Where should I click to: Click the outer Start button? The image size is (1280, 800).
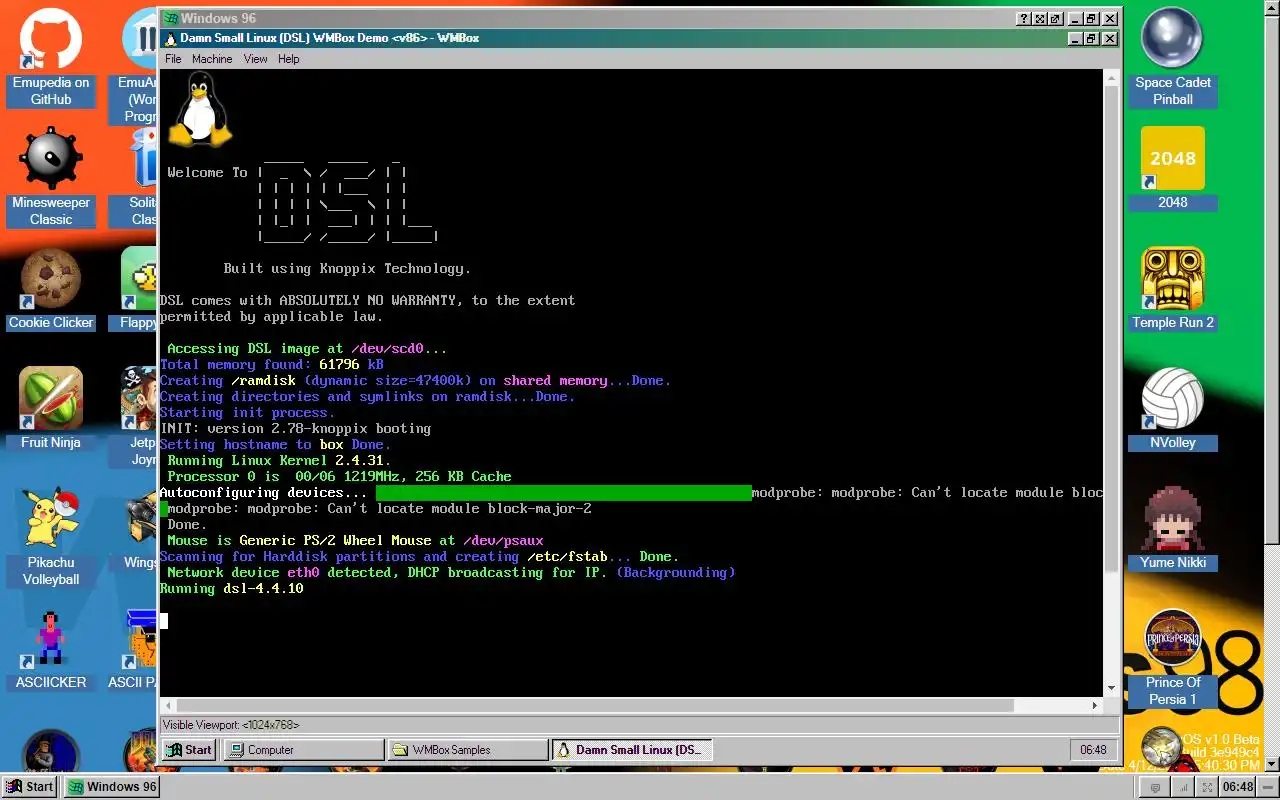30,787
